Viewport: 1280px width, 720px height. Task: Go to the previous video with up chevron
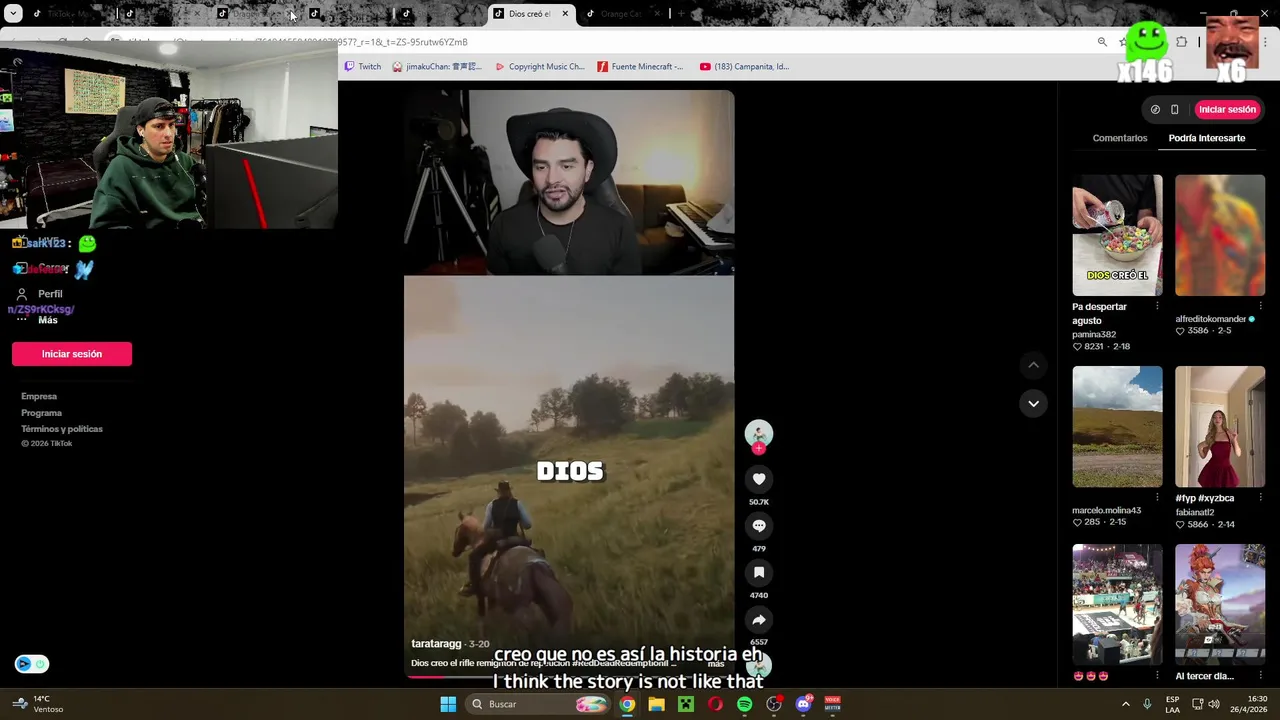click(x=1033, y=365)
